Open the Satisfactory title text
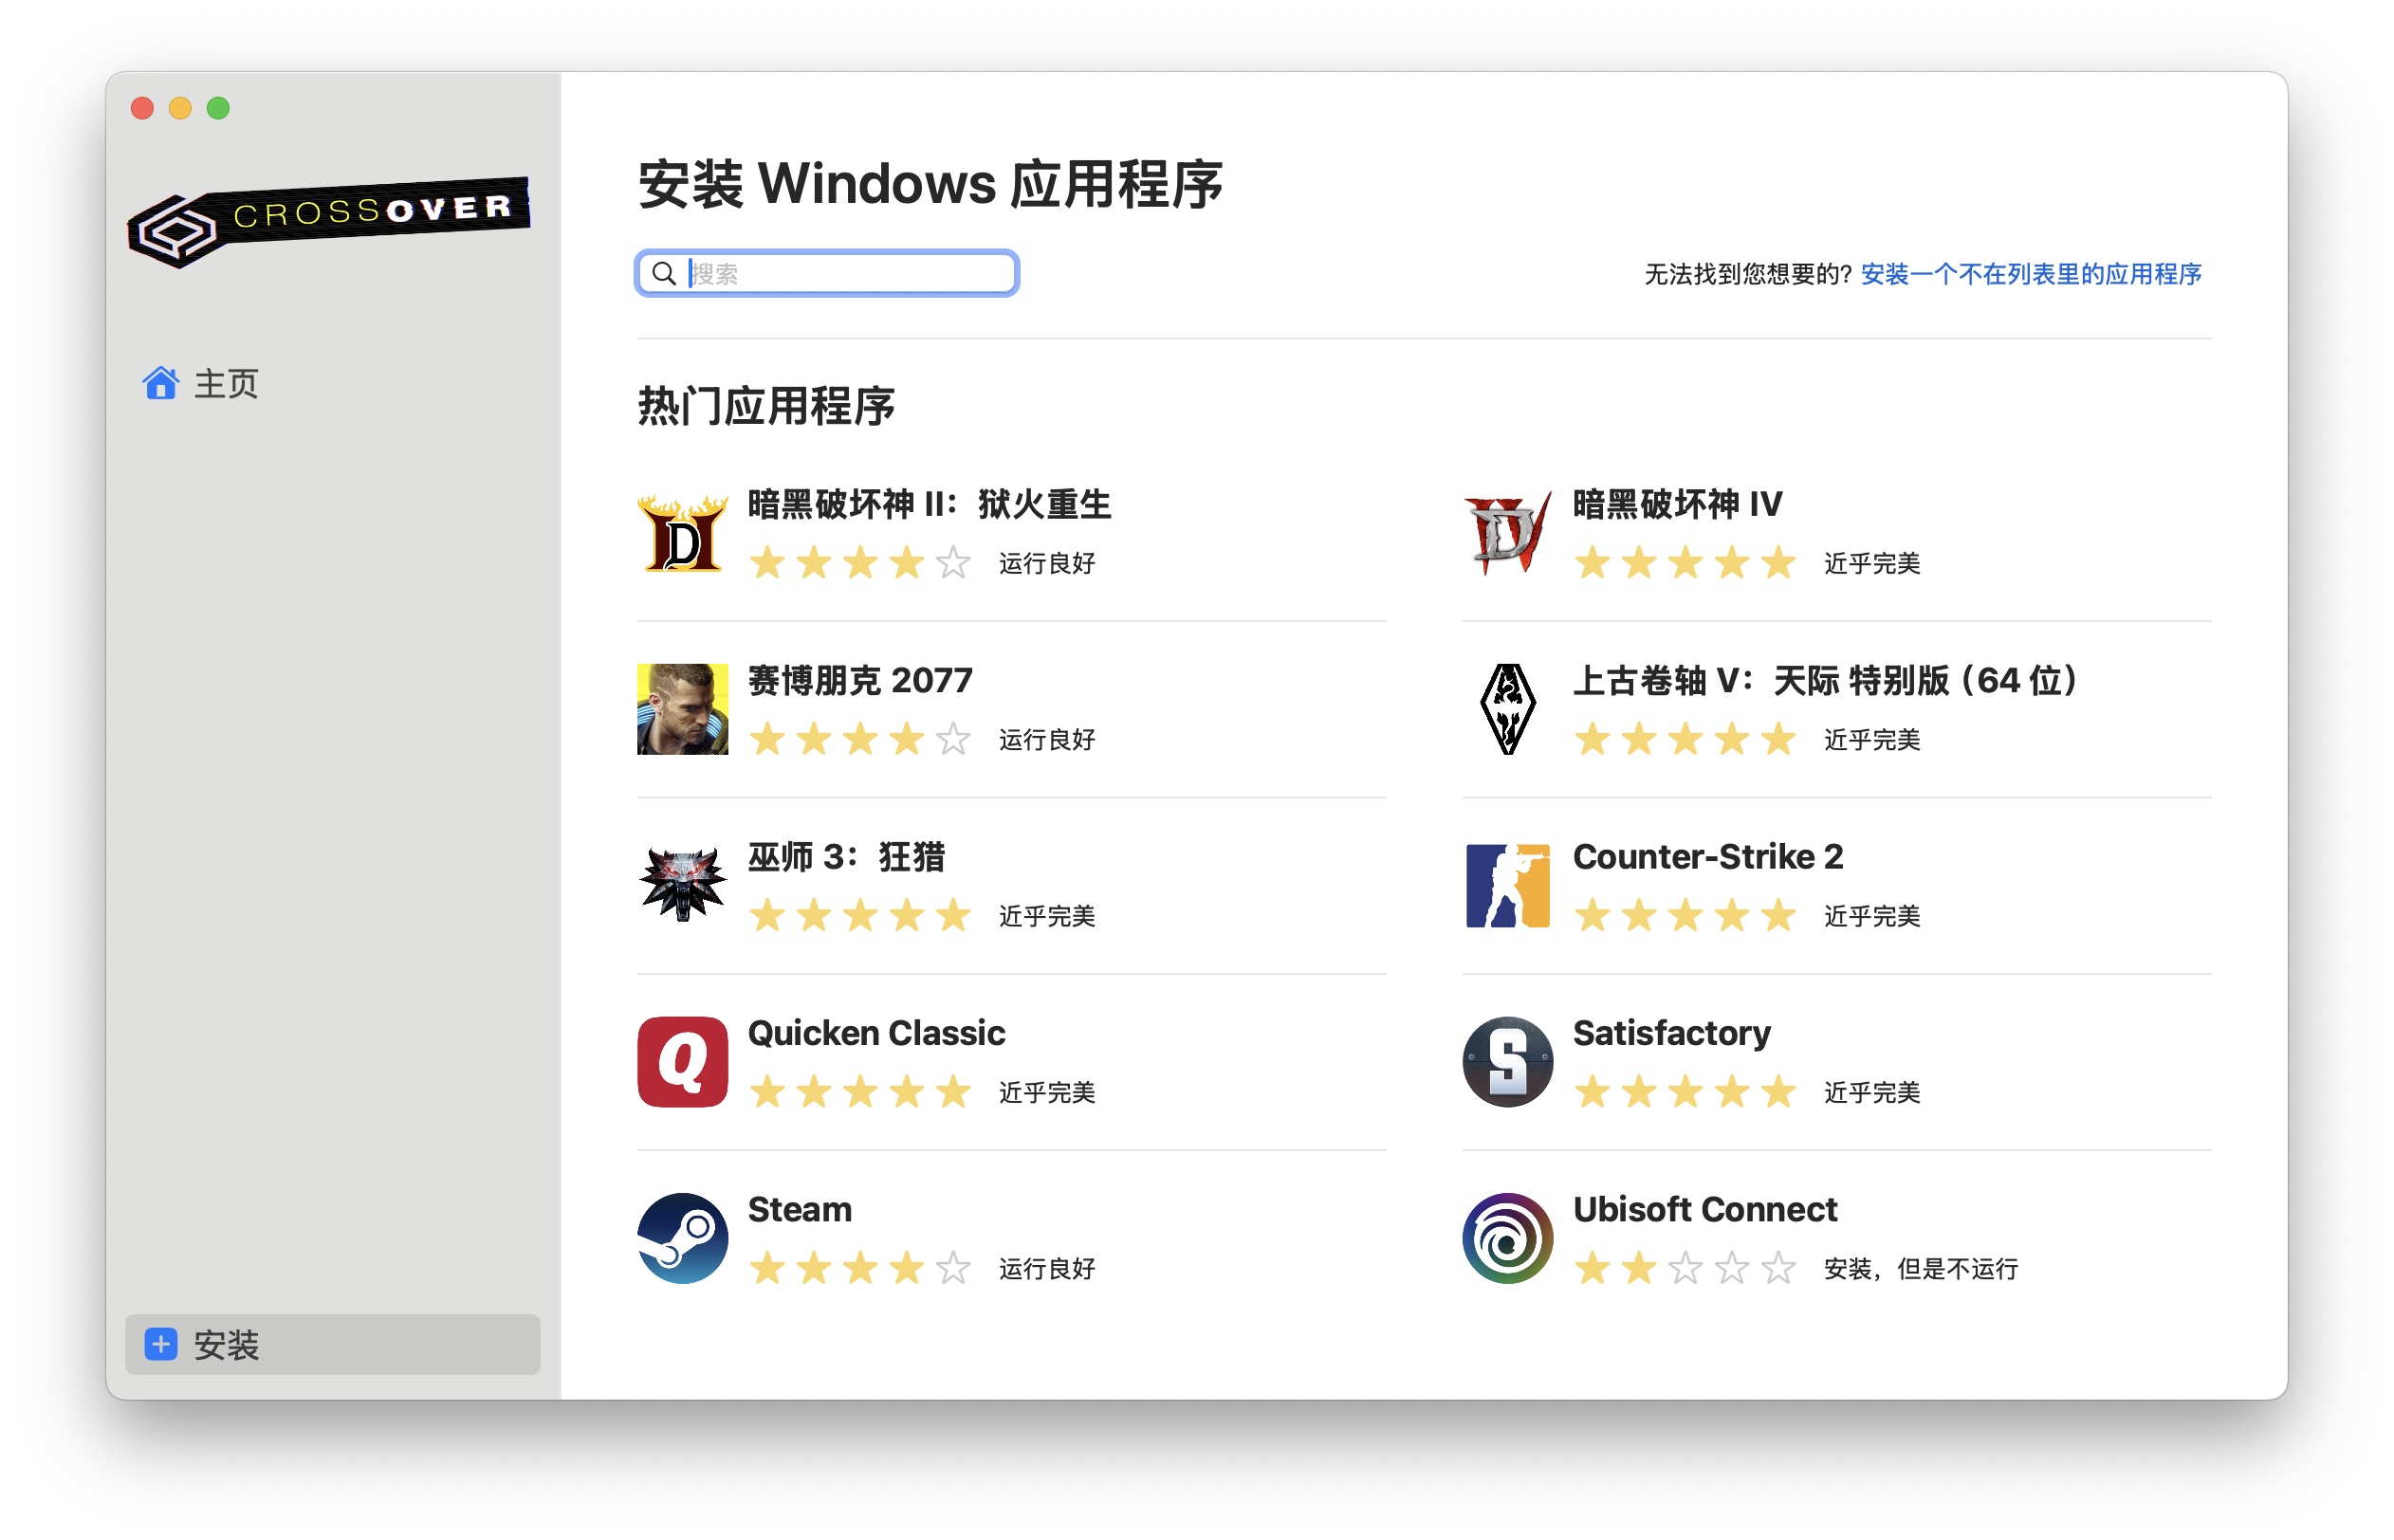 click(1671, 1033)
